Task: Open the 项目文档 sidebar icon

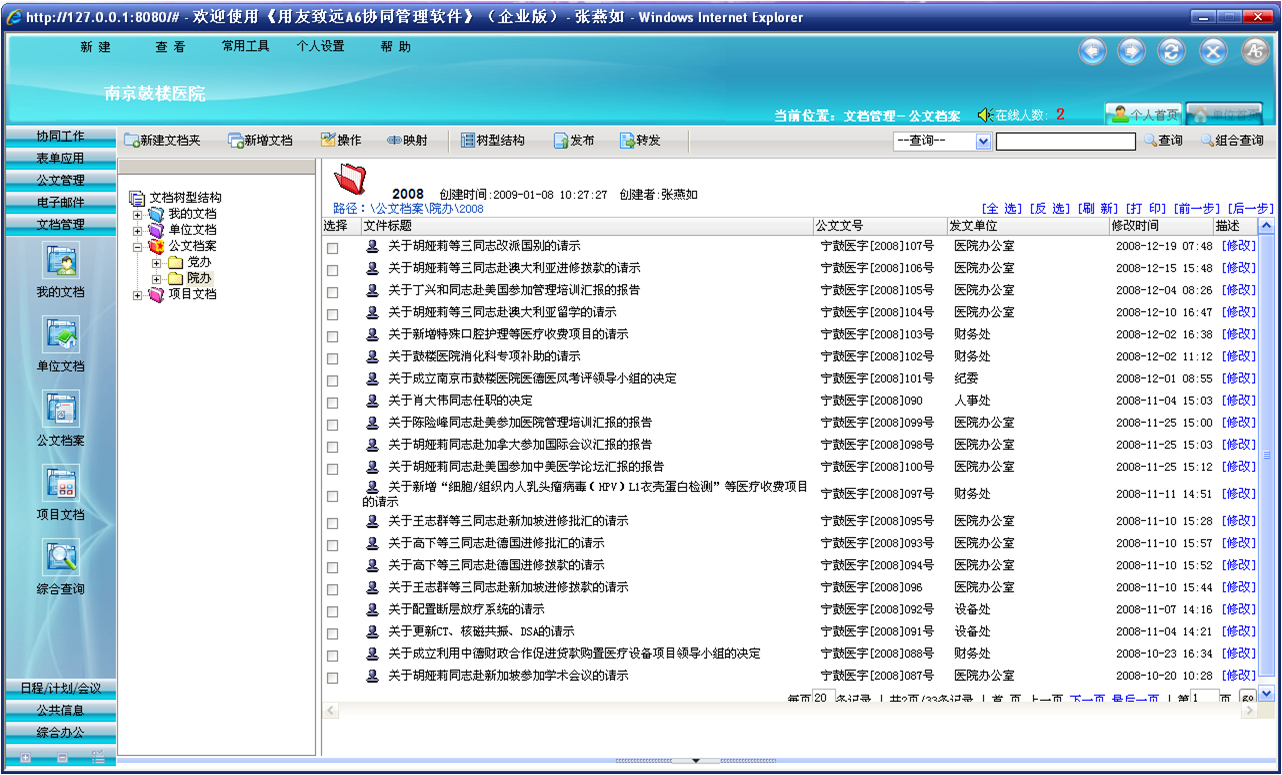Action: tap(60, 485)
